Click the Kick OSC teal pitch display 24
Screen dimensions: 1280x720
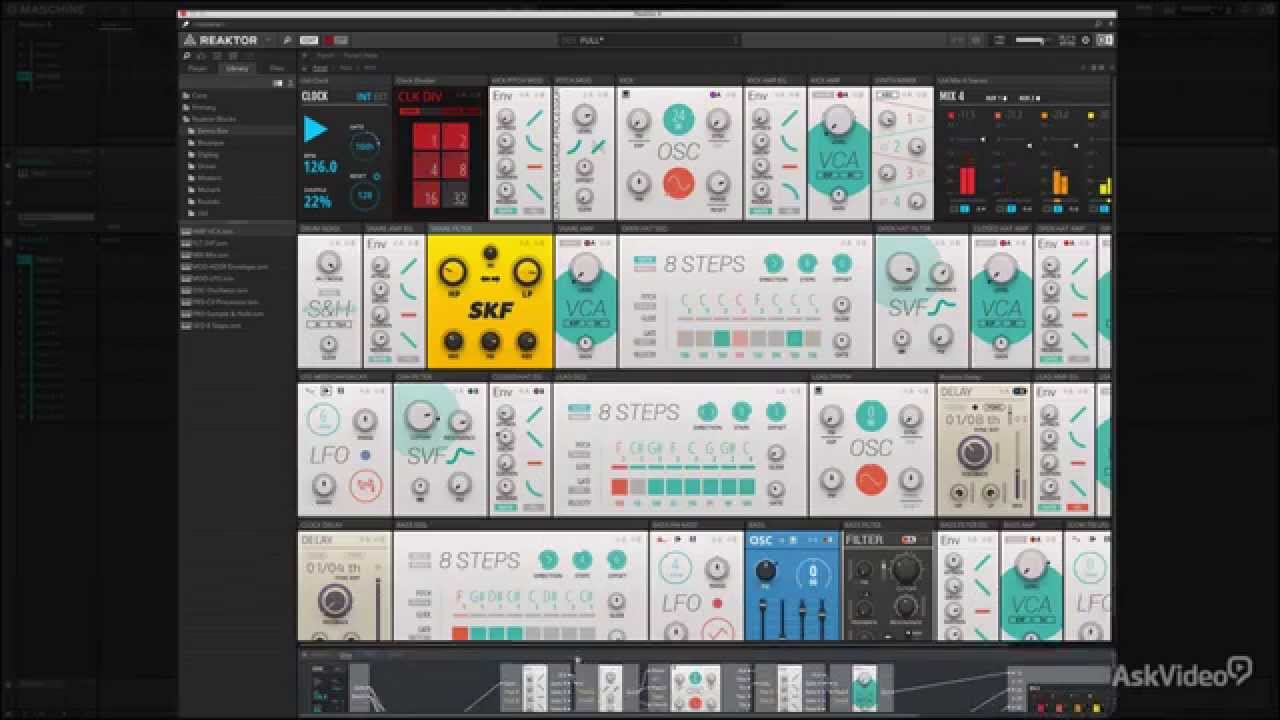[x=679, y=120]
